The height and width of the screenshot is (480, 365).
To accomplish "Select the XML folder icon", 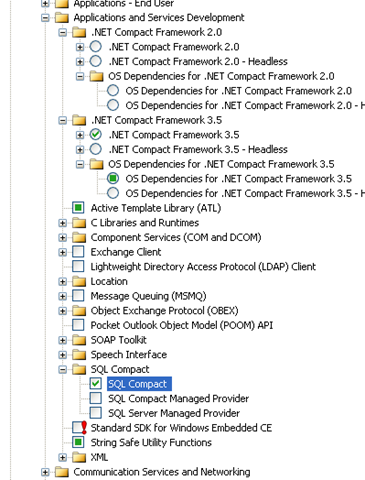I will click(79, 457).
